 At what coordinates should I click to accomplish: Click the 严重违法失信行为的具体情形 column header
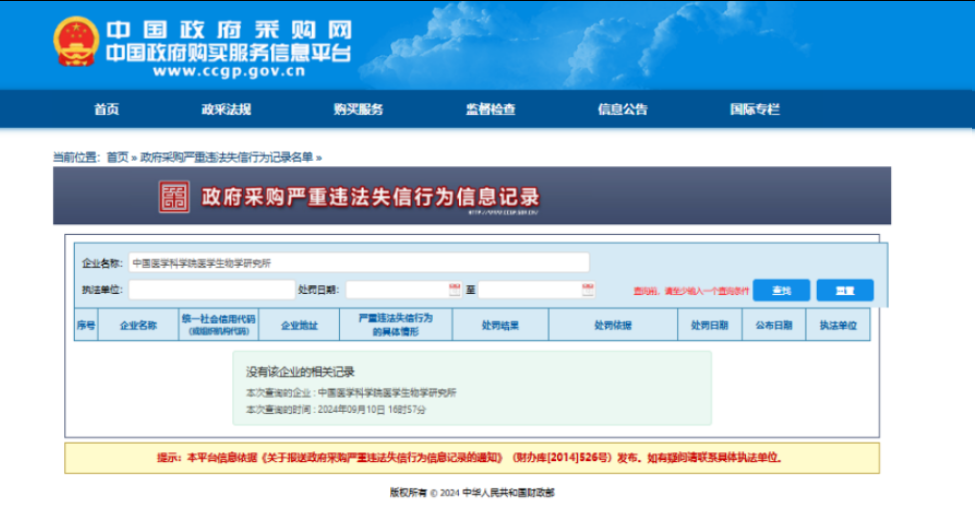pos(395,325)
